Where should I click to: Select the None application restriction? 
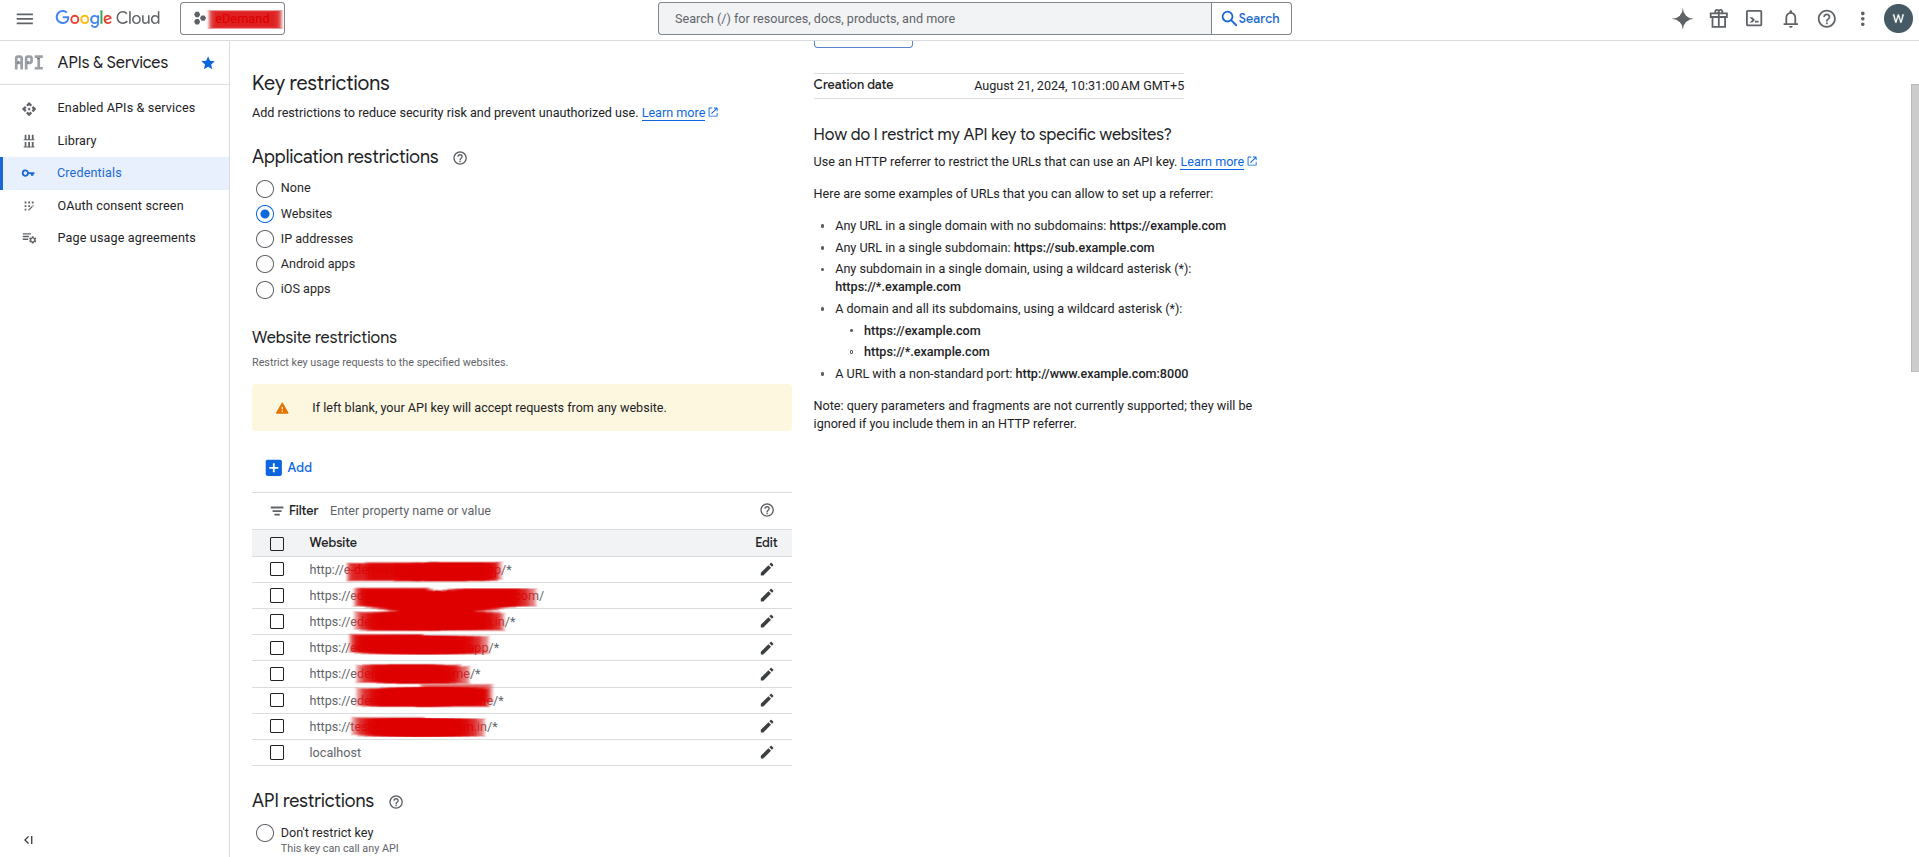[x=265, y=189]
